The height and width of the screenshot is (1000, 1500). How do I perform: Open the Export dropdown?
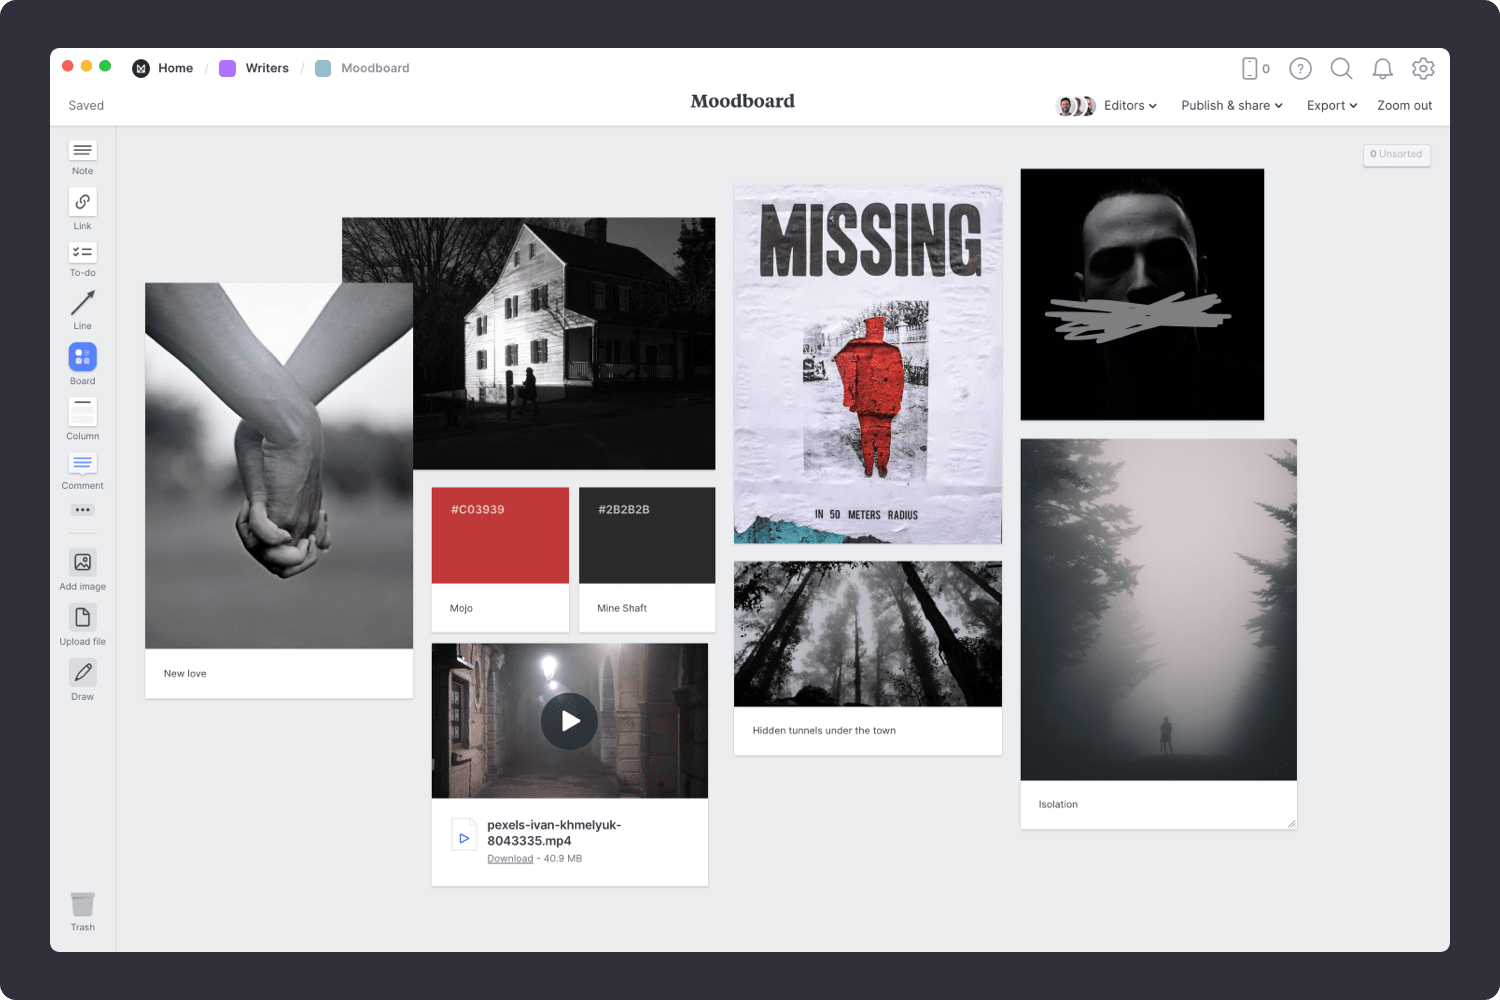coord(1331,106)
